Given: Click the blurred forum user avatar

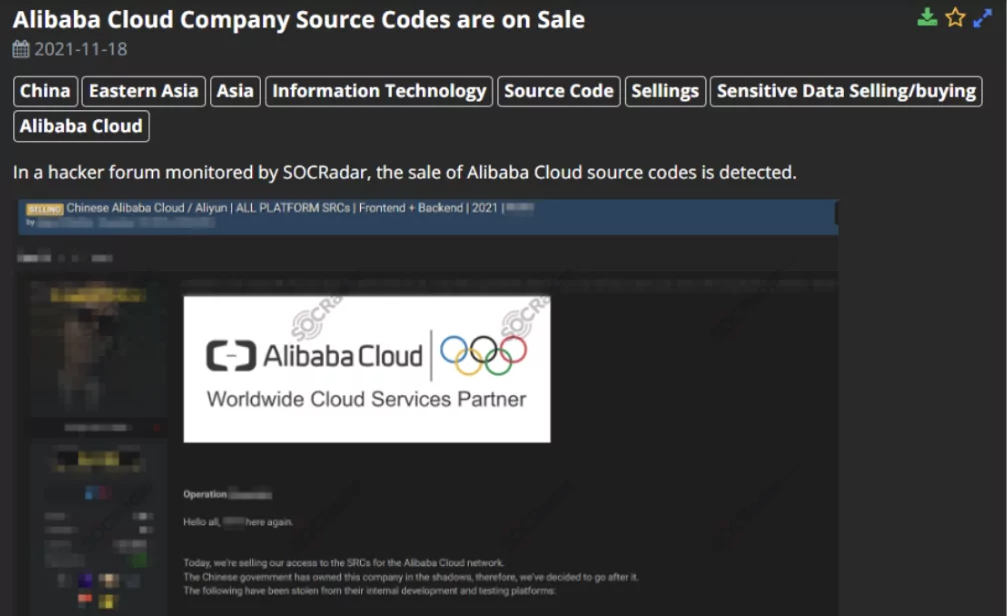Looking at the screenshot, I should pyautogui.click(x=96, y=350).
